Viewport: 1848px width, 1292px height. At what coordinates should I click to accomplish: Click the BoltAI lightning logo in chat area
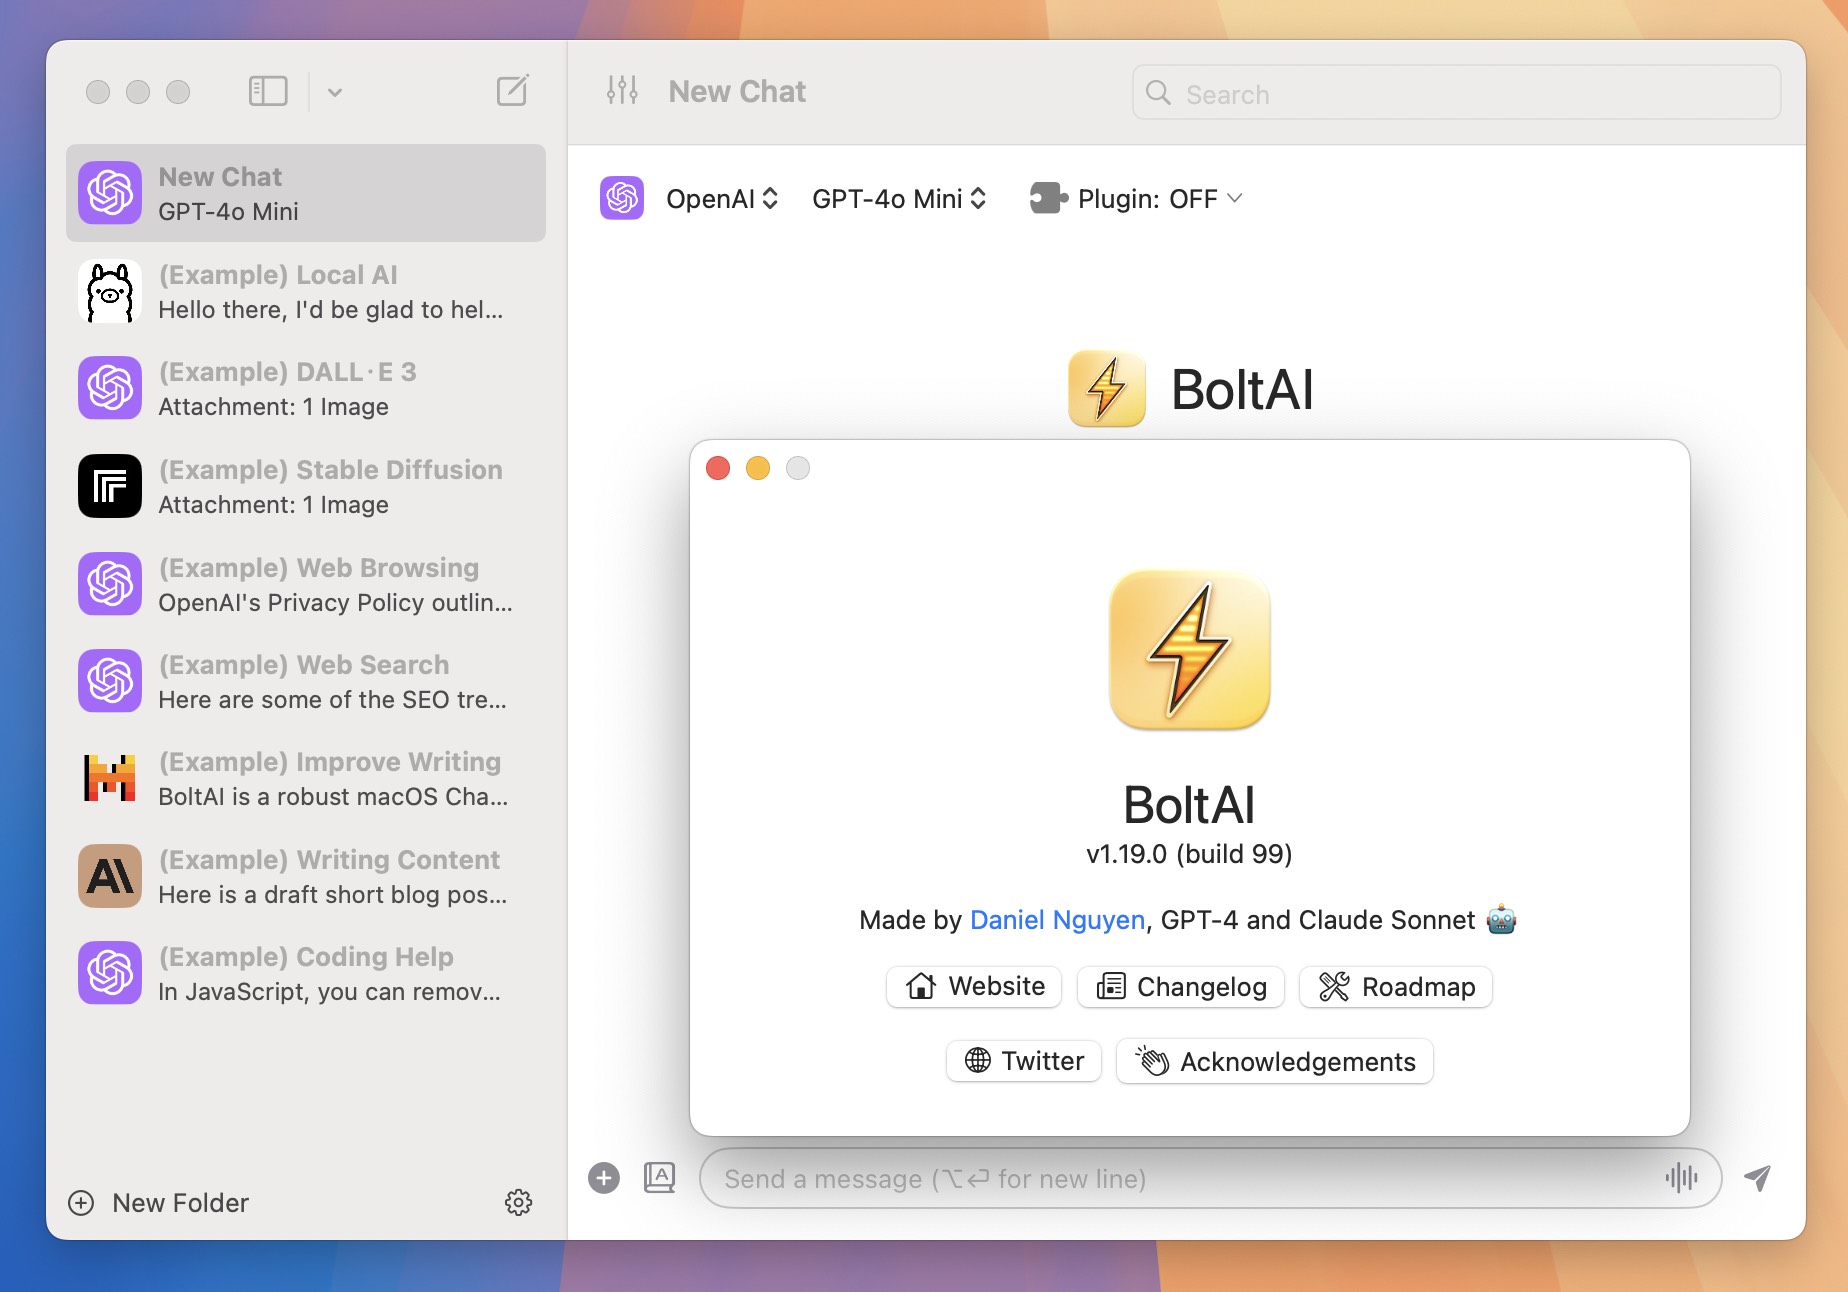pos(1107,389)
